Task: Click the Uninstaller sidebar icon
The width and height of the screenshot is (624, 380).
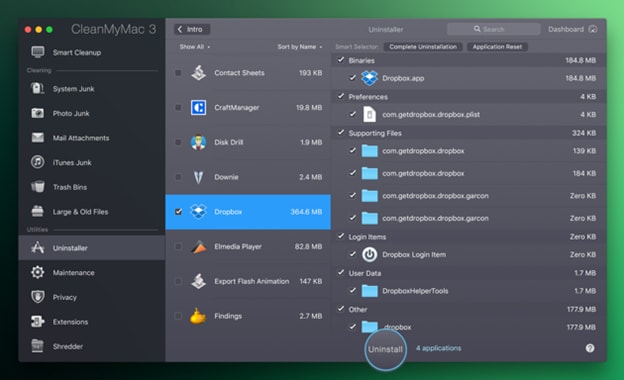Action: click(38, 247)
